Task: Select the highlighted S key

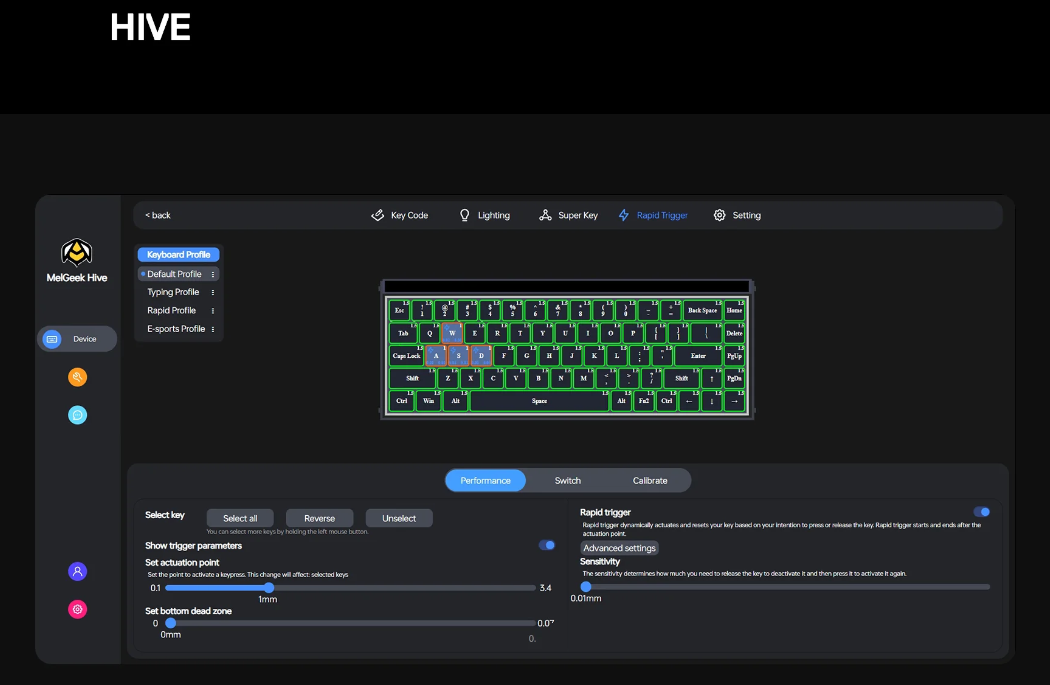Action: [459, 356]
